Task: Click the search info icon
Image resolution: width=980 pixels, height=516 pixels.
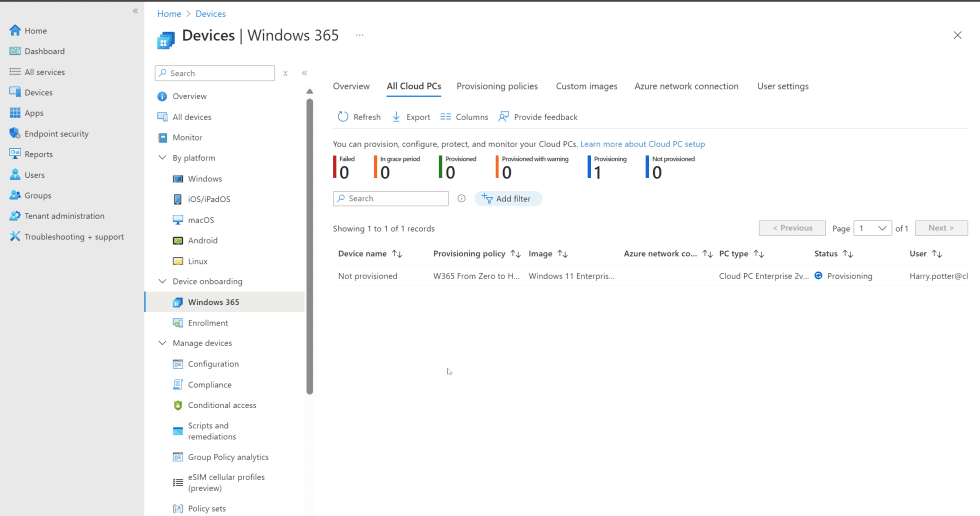Action: click(461, 199)
